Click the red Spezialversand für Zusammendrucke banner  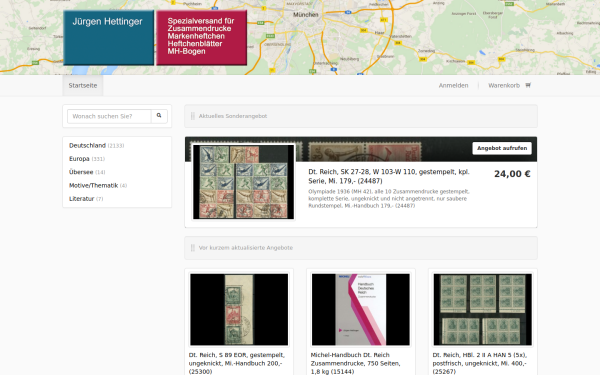click(x=202, y=38)
